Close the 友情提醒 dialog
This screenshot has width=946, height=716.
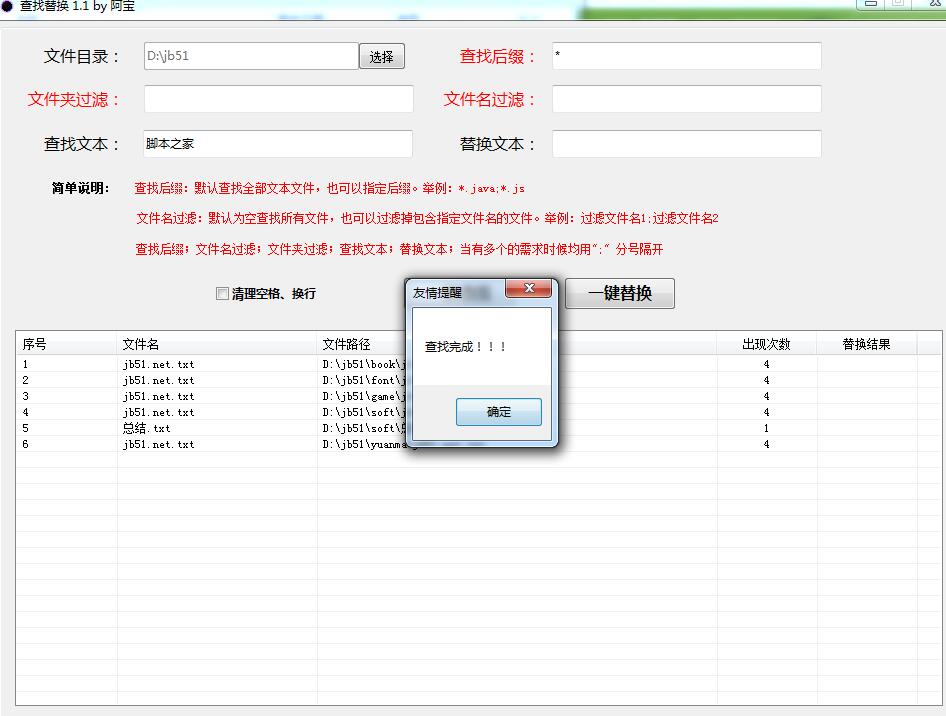pos(529,289)
